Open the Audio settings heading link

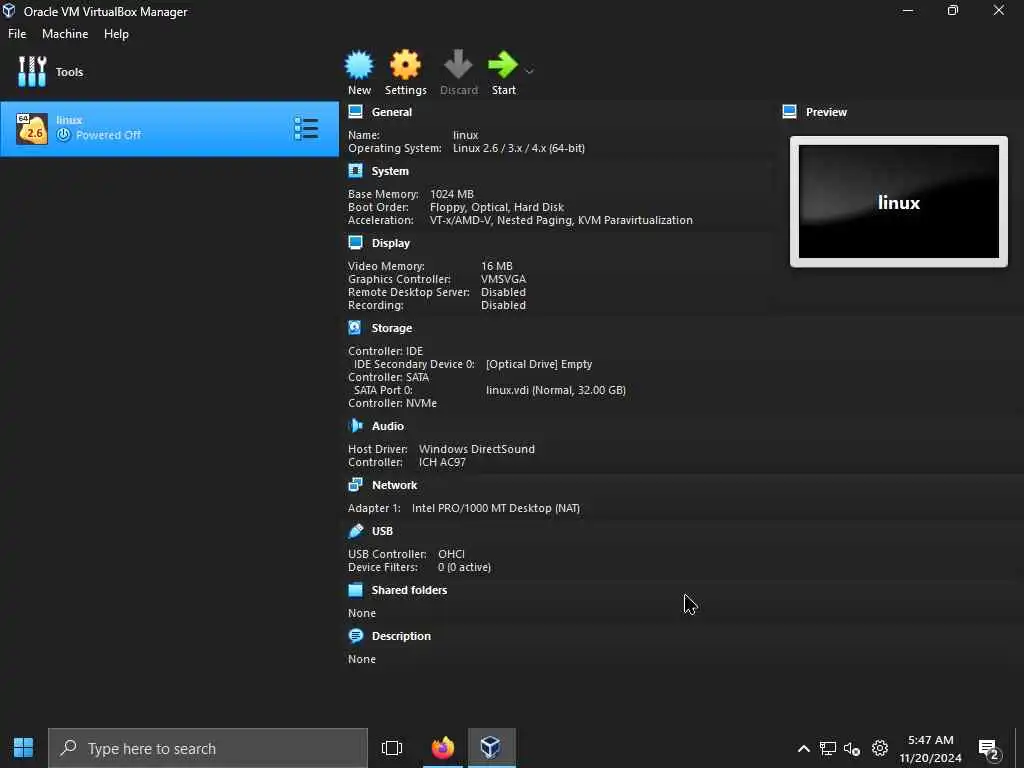(x=387, y=426)
